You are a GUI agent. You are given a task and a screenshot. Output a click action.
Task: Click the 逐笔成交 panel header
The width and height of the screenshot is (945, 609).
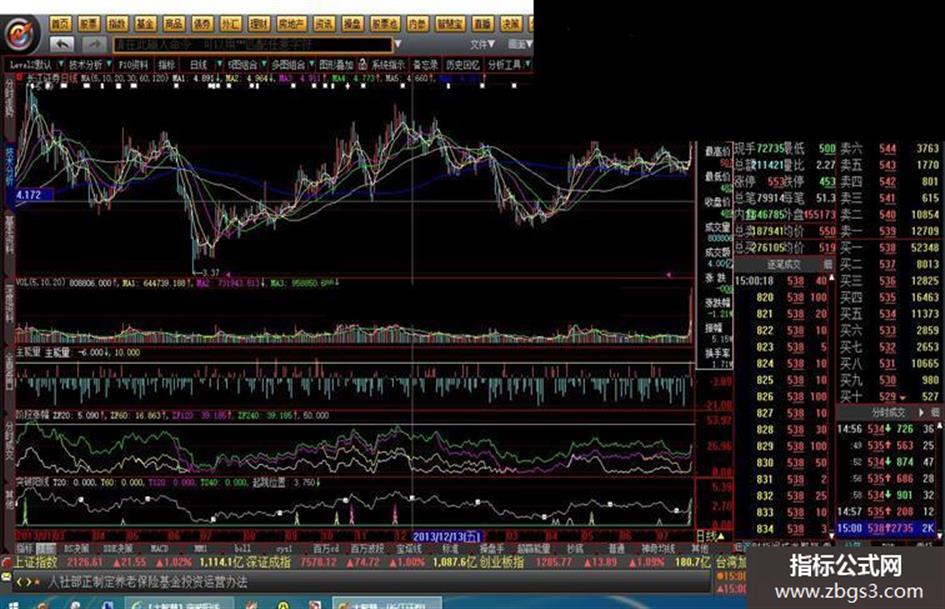tap(783, 264)
